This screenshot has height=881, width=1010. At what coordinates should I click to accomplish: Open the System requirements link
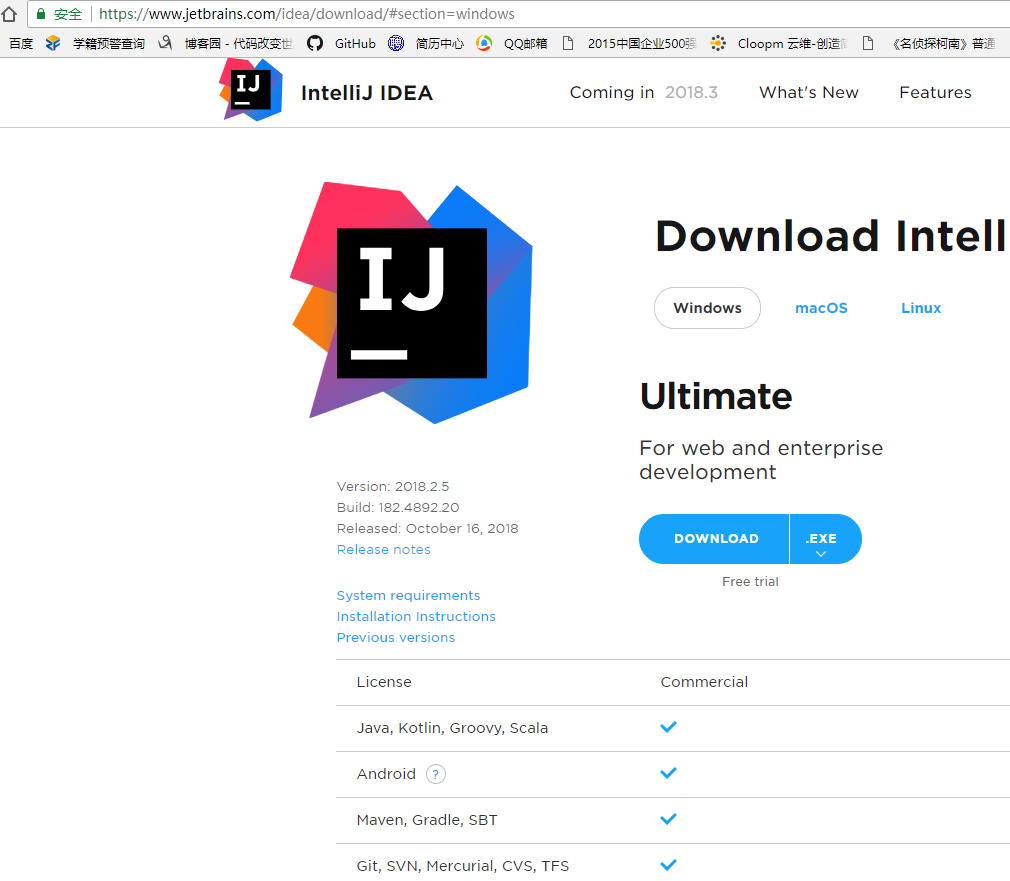coord(408,595)
